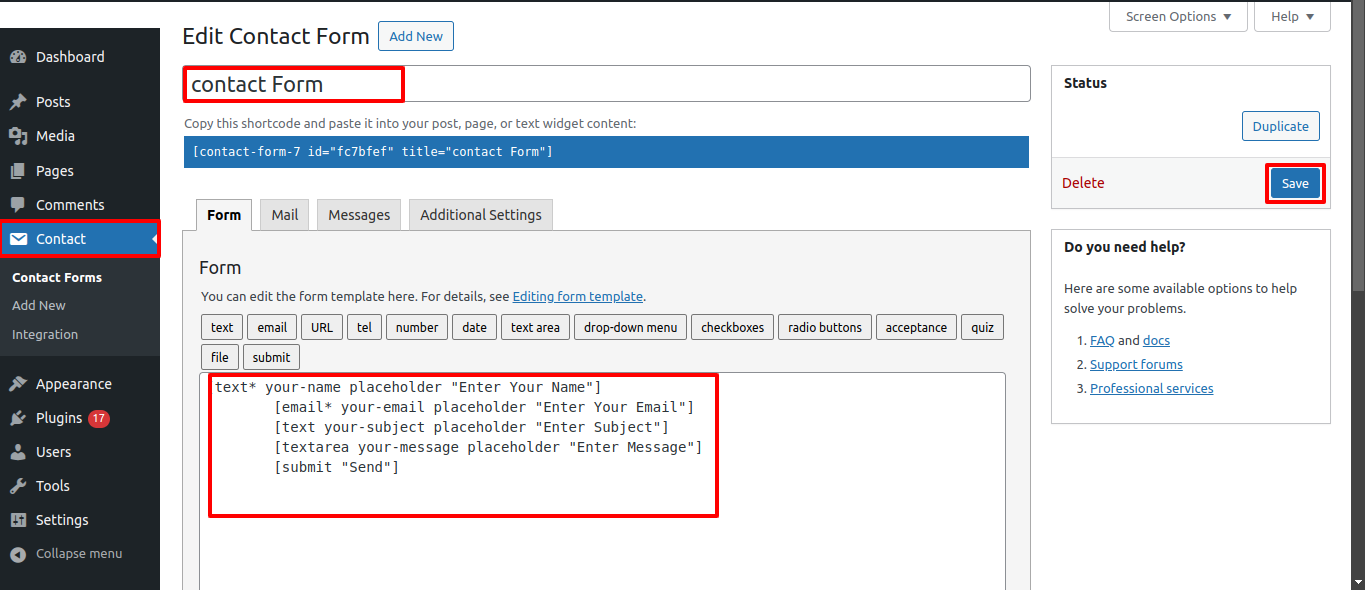This screenshot has height=590, width=1365.
Task: Collapse the admin sidebar menu
Action: click(66, 554)
